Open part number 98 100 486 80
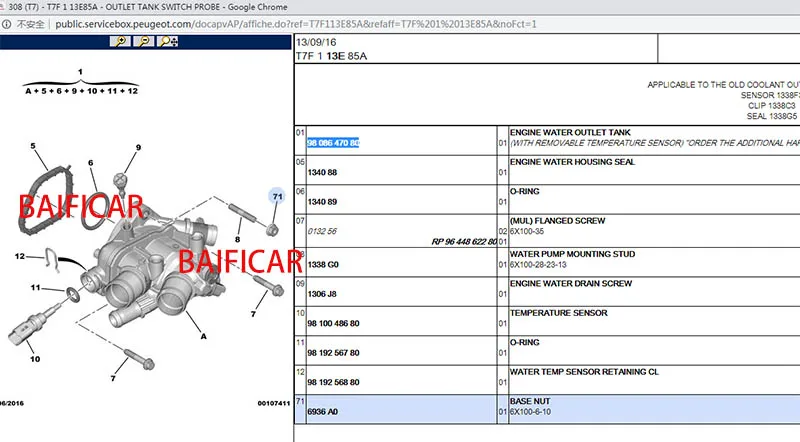This screenshot has width=800, height=442. (x=333, y=324)
